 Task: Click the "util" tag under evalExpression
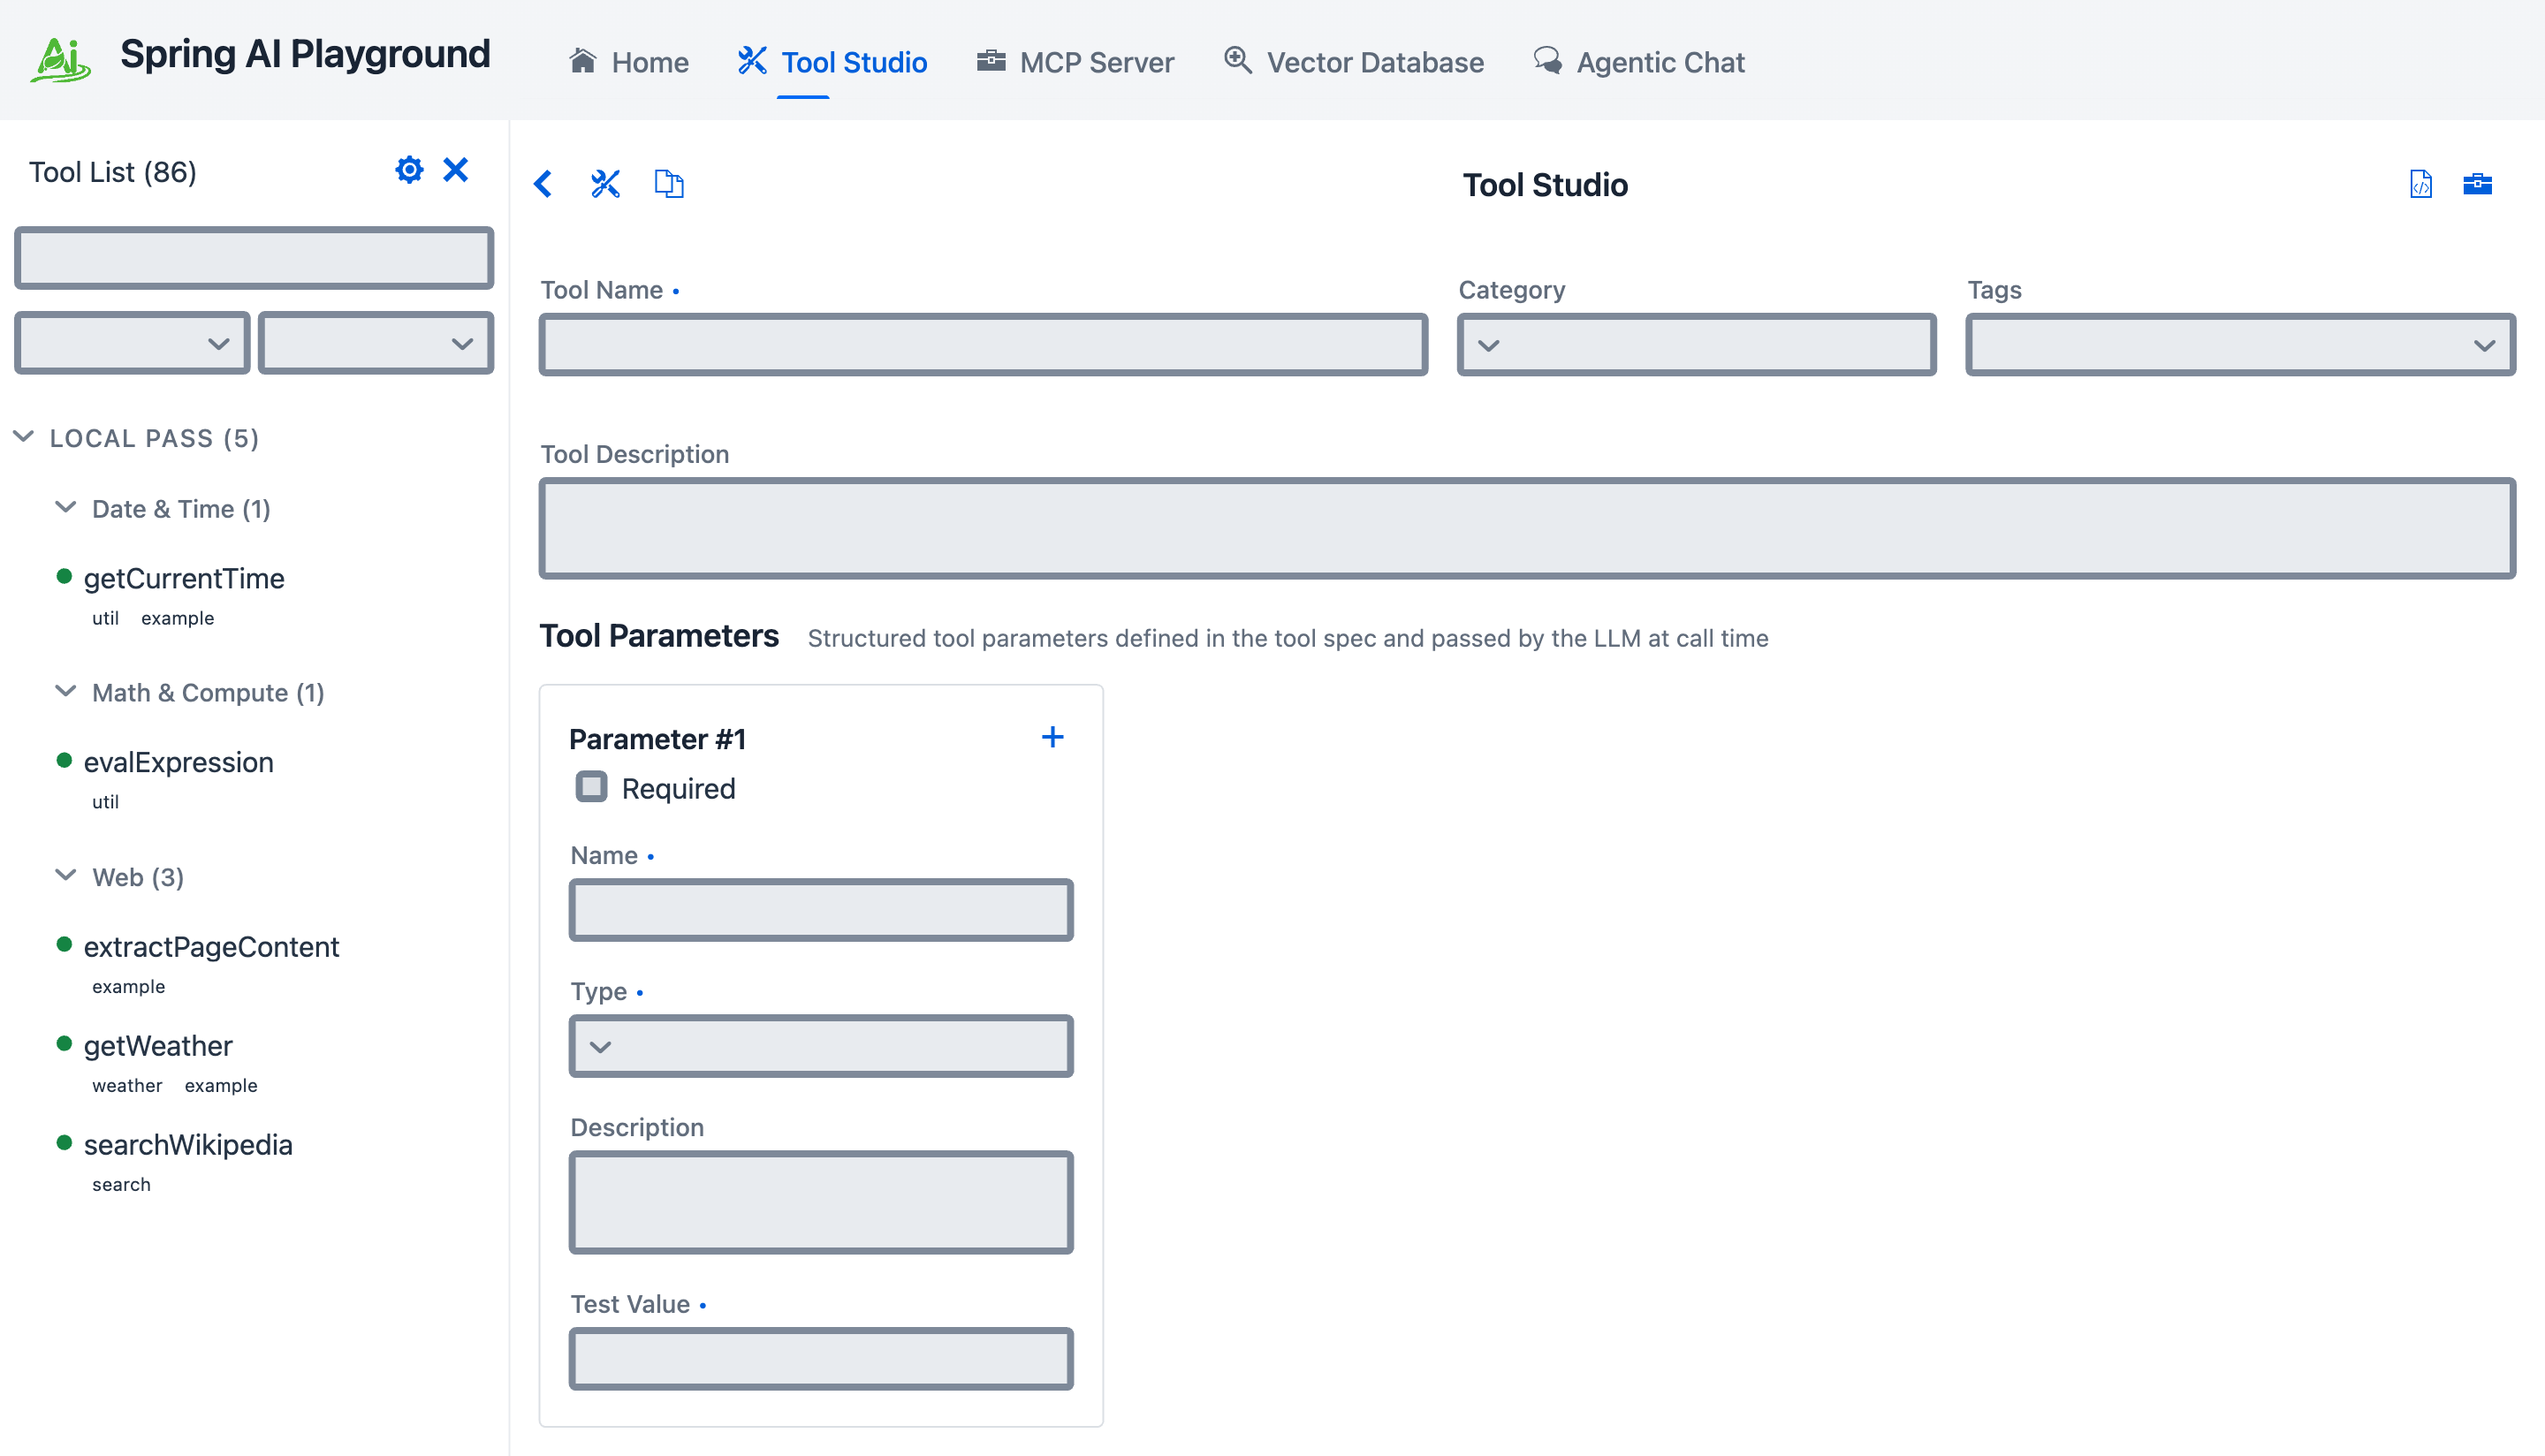pyautogui.click(x=105, y=801)
